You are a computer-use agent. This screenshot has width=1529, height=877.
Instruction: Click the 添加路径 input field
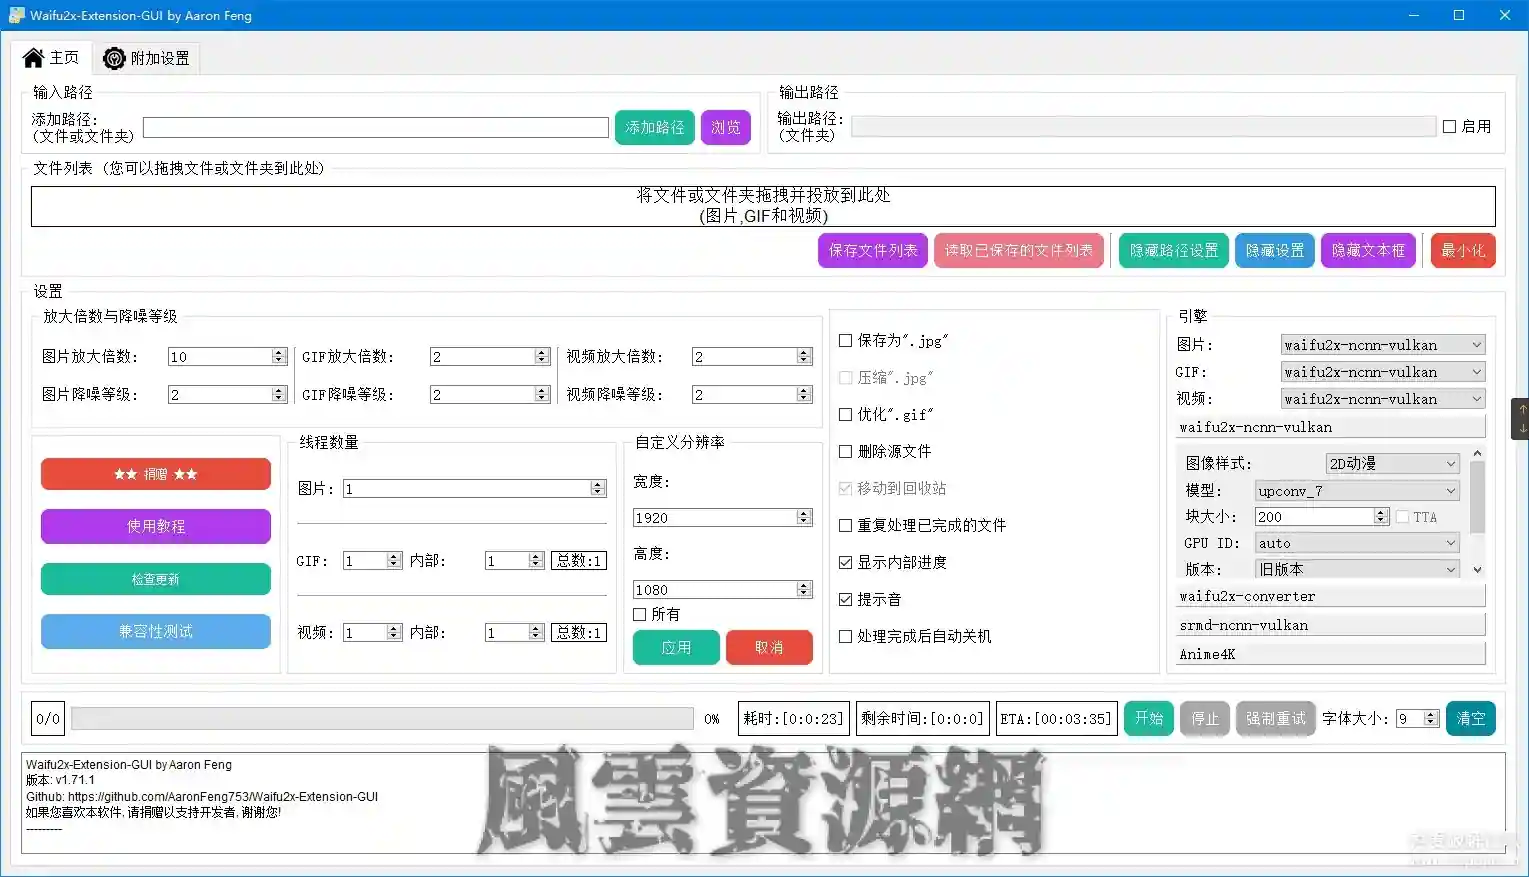(375, 127)
